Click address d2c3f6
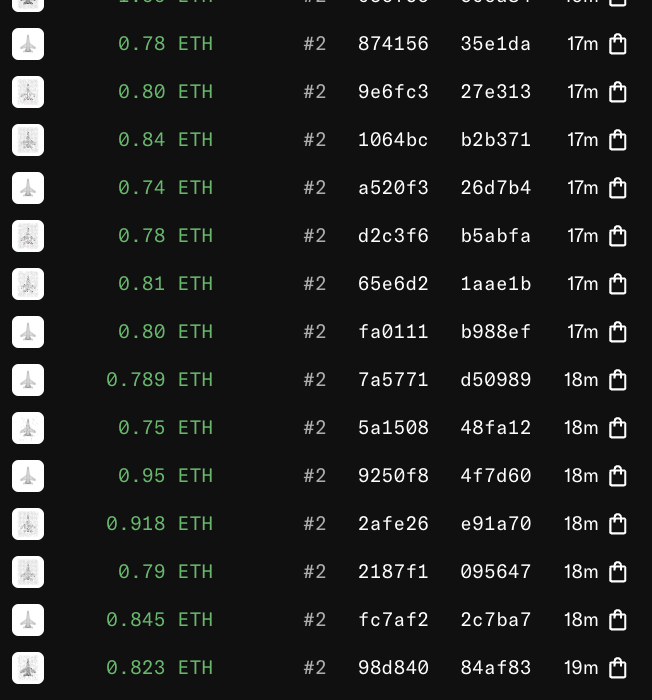This screenshot has width=652, height=700. [393, 236]
